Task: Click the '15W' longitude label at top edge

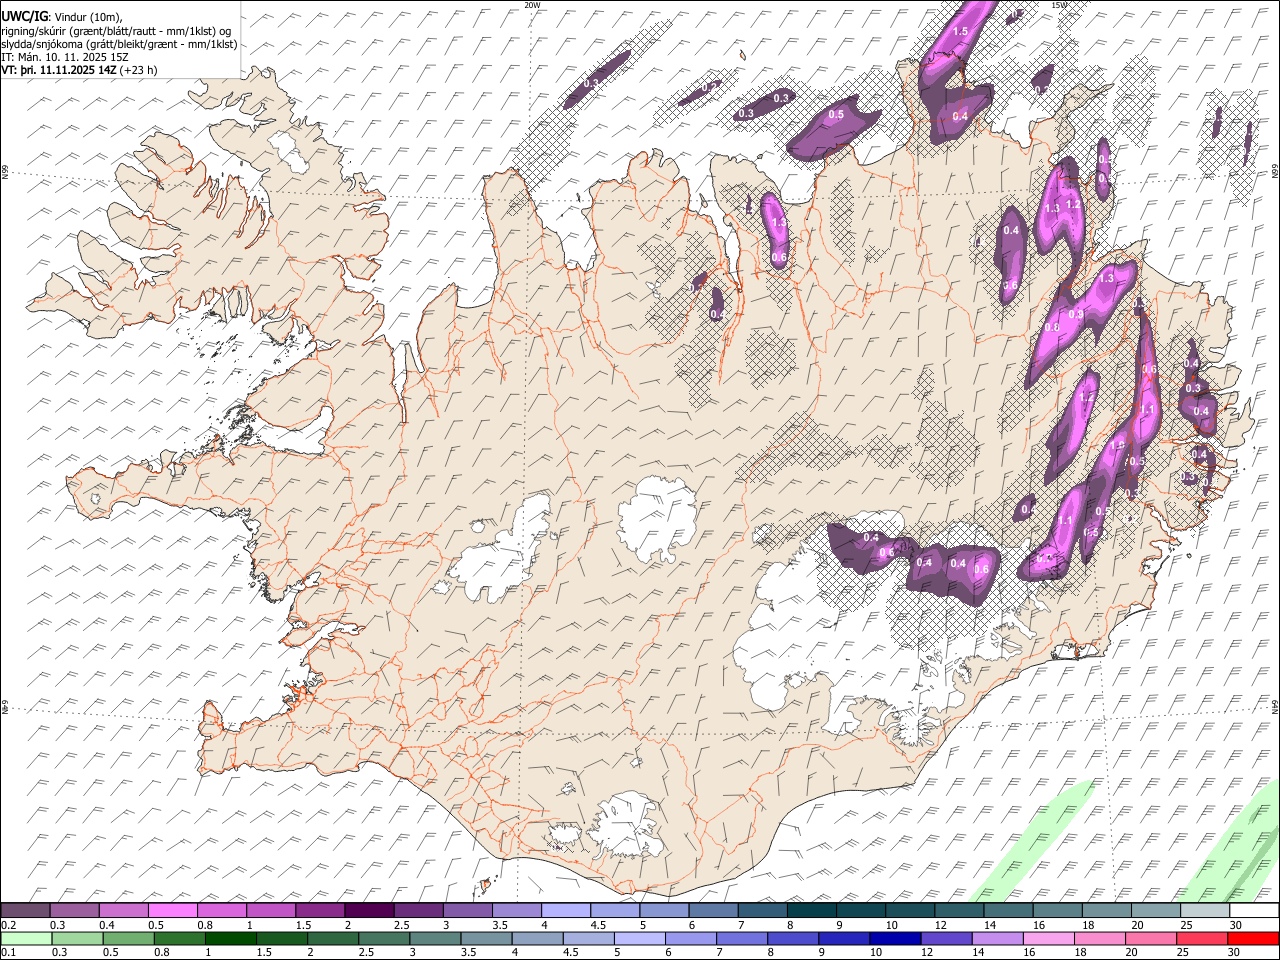Action: pyautogui.click(x=1059, y=5)
